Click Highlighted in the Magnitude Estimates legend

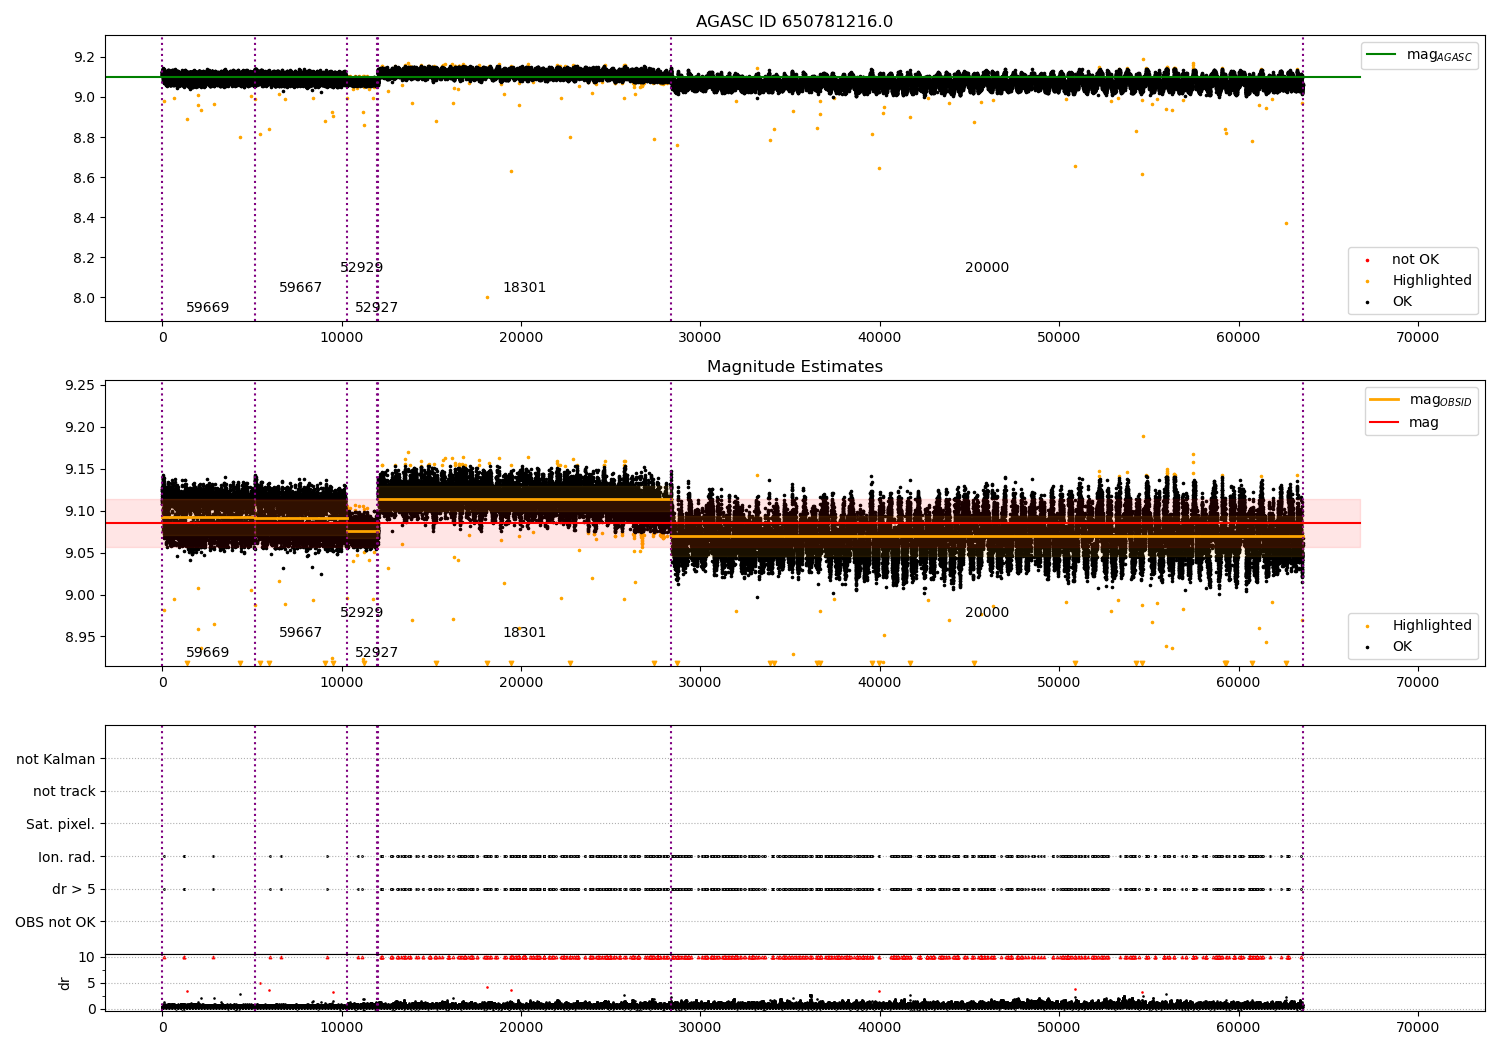(1432, 626)
